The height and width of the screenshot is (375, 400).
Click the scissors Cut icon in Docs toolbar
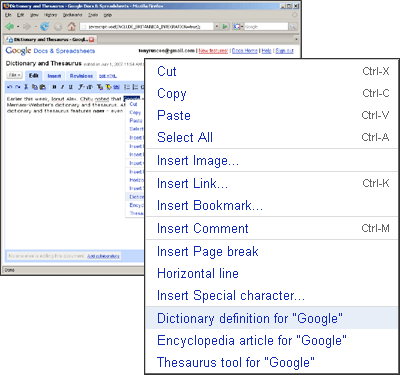coord(26,87)
